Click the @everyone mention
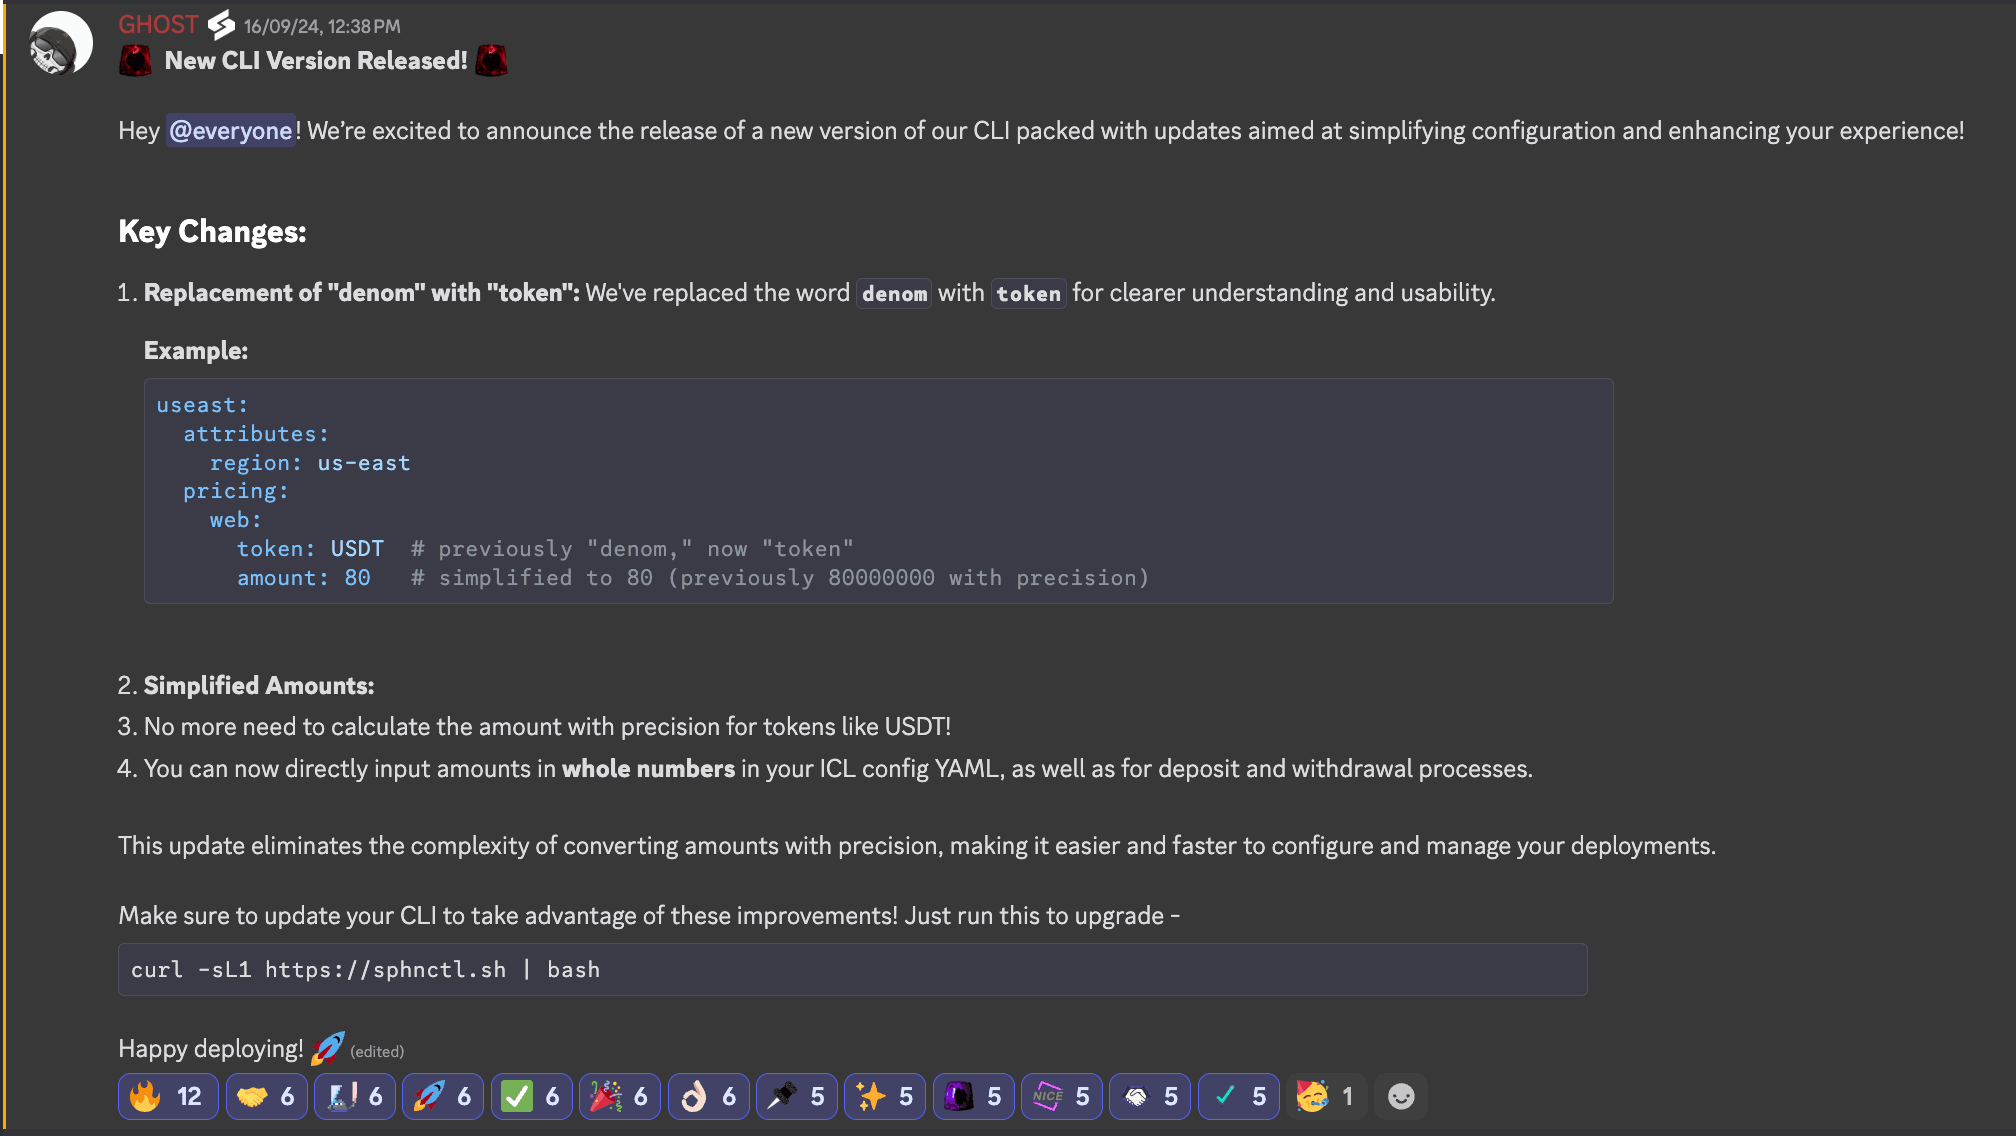Screen dimensions: 2016x1136 pos(230,131)
